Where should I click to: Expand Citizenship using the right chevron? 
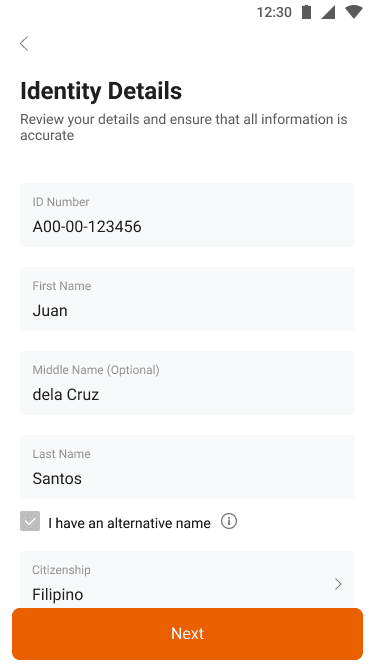[338, 584]
